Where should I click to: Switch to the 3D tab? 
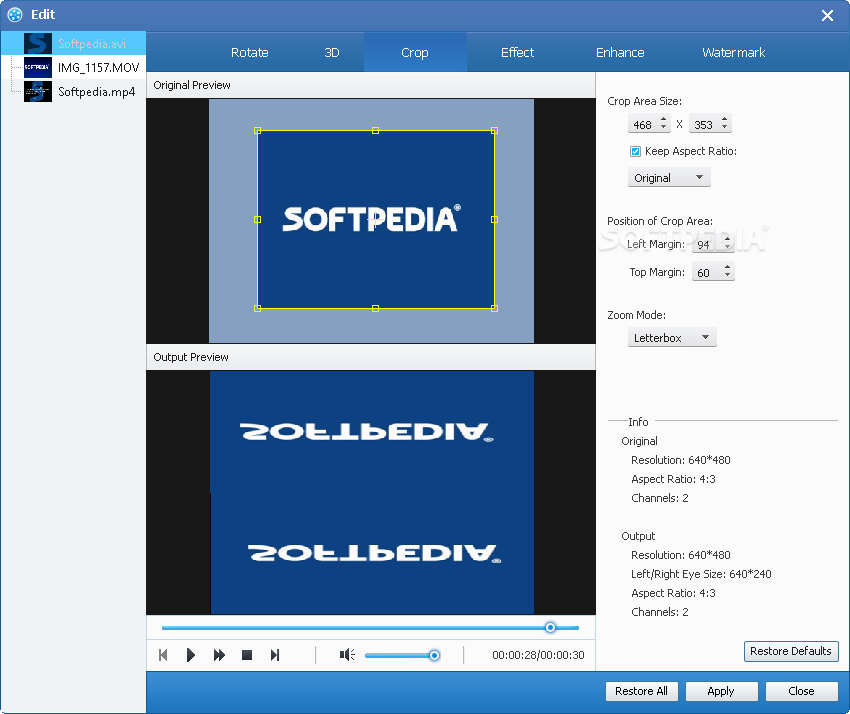(x=332, y=53)
